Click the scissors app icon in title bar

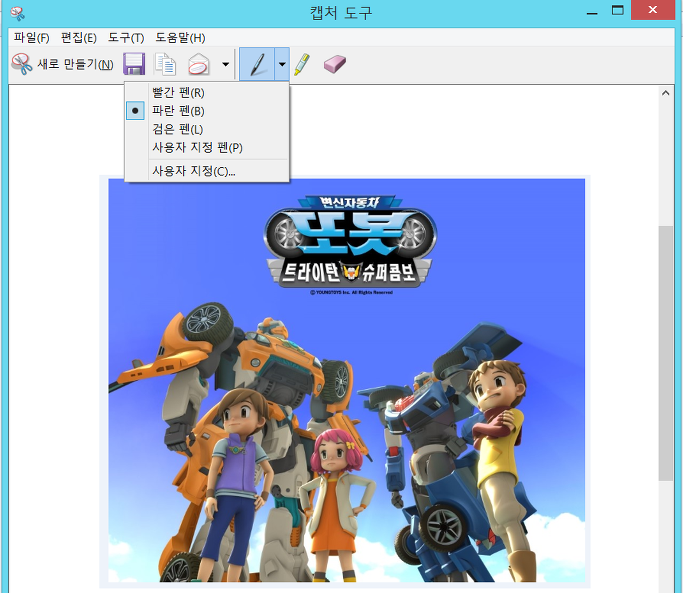[x=17, y=14]
